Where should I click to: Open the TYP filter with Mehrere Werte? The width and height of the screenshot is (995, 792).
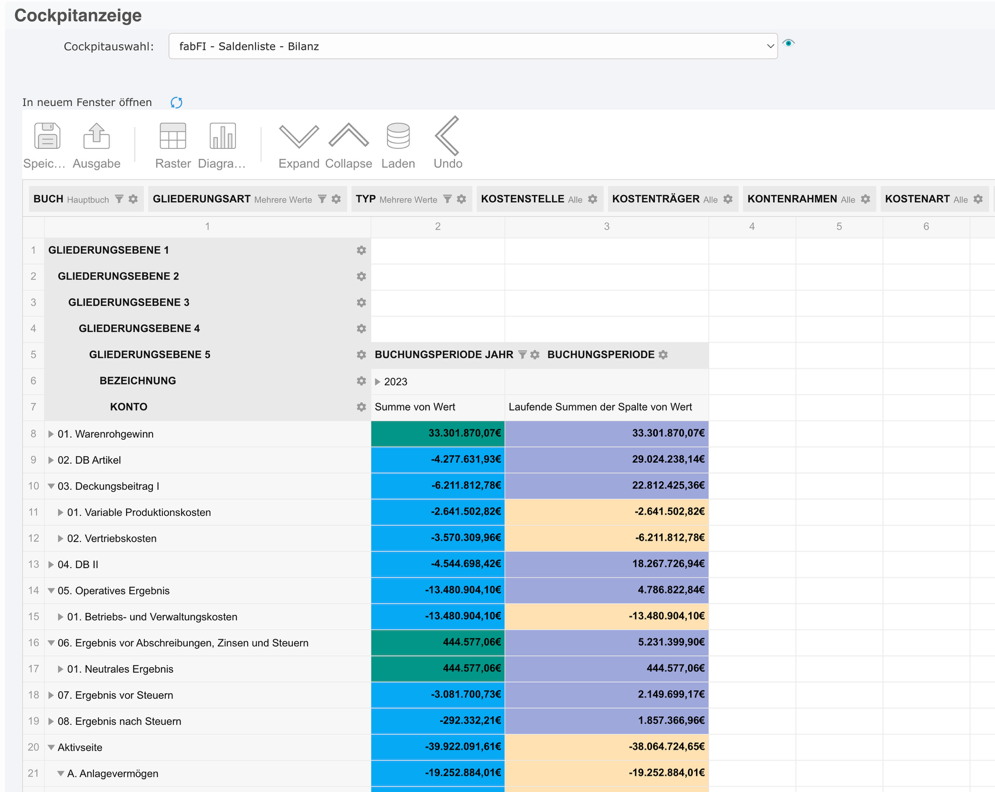tap(446, 199)
